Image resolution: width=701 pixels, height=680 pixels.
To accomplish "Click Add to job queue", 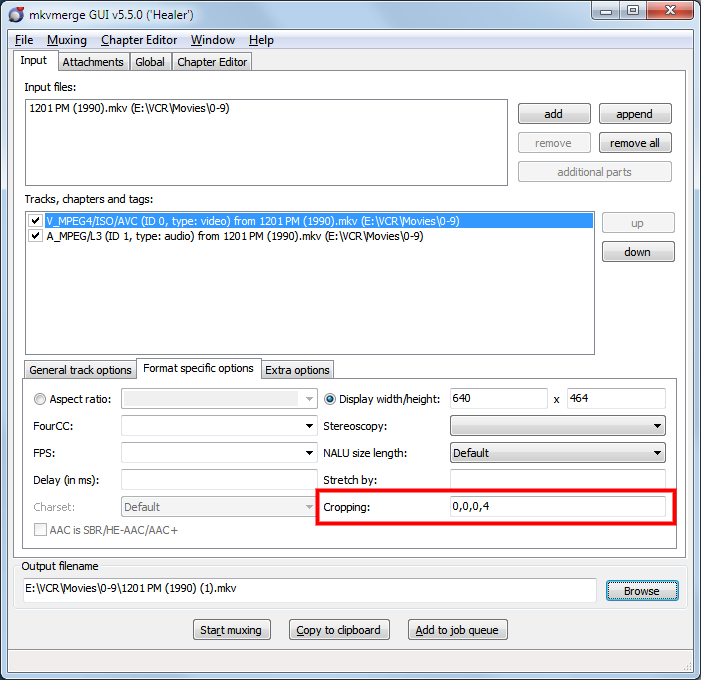I will tap(457, 630).
